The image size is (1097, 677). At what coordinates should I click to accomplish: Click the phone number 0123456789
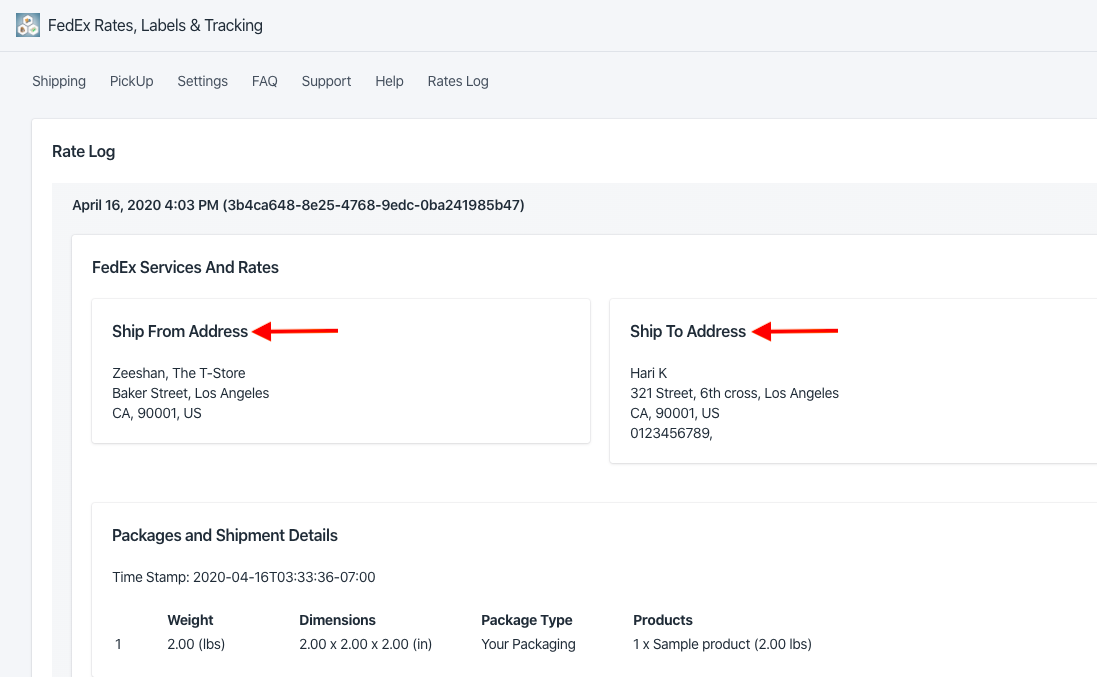(x=671, y=433)
